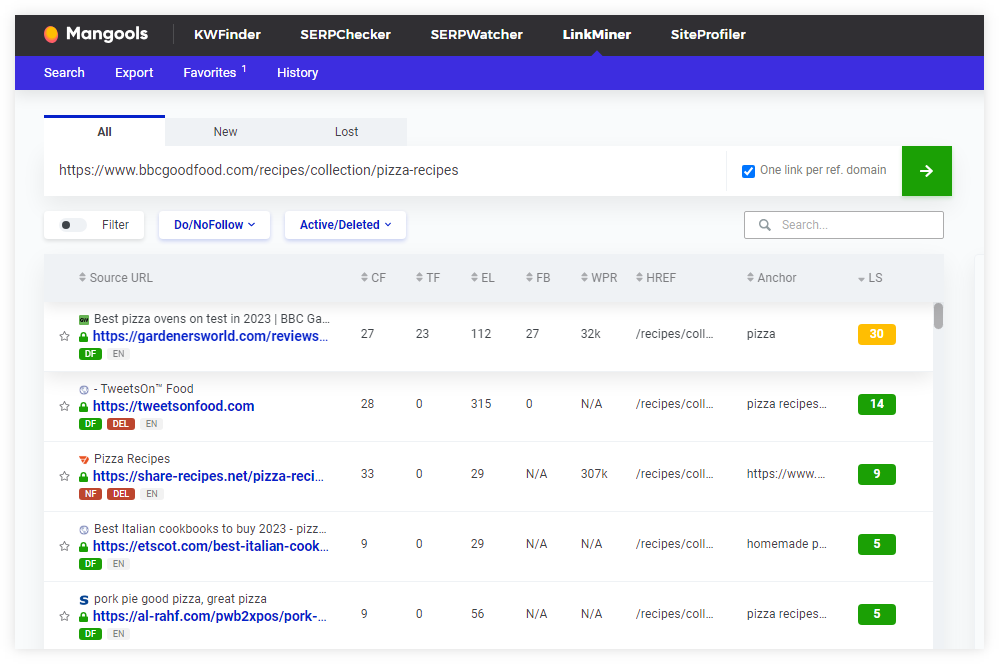Viewport: 999px width, 664px height.
Task: Open the History menu item
Action: coord(297,72)
